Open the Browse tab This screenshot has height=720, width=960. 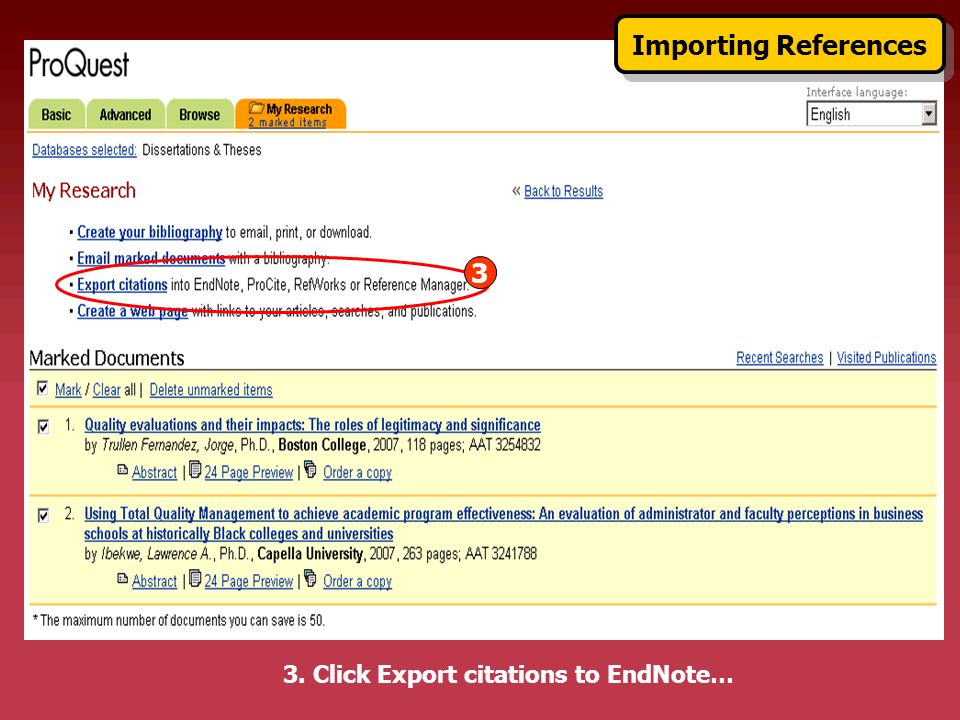click(200, 114)
